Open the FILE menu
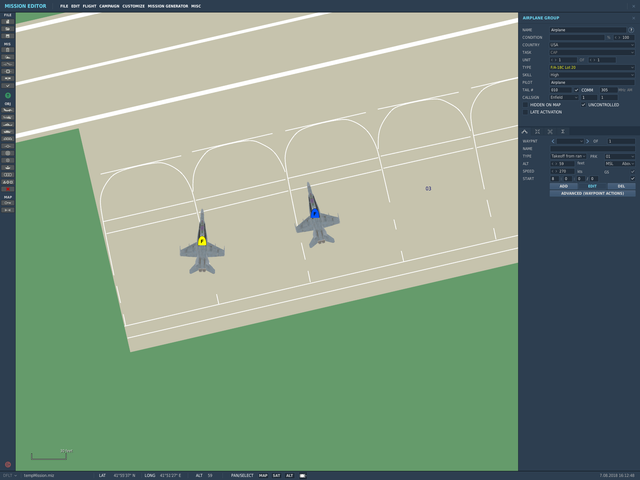The height and width of the screenshot is (480, 640). (x=64, y=6)
